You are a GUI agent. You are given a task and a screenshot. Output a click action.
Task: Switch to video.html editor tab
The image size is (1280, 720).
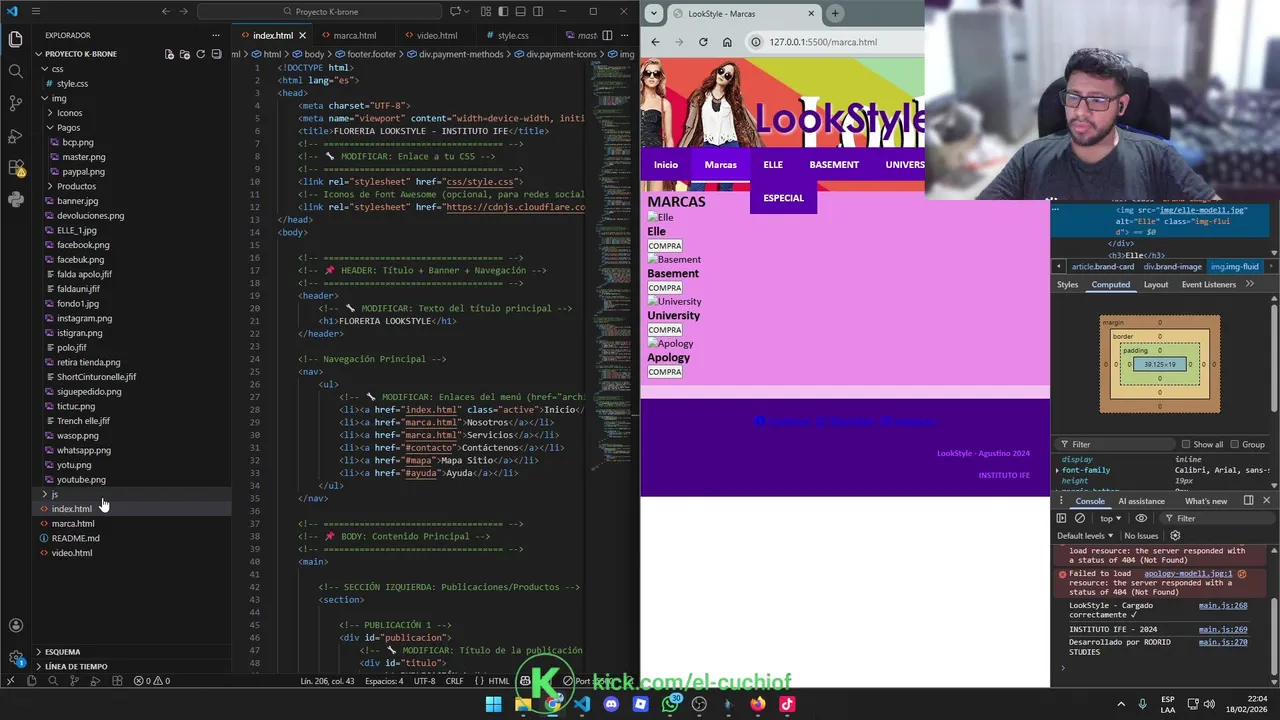tap(437, 35)
